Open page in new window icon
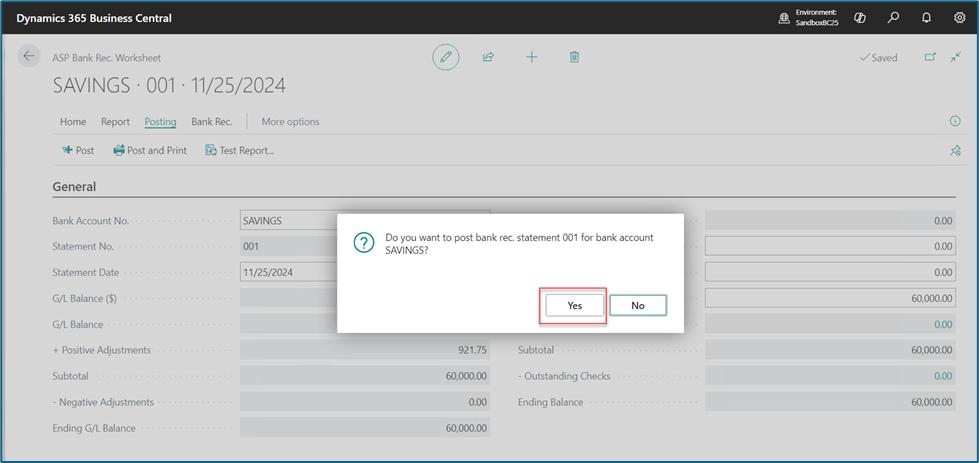The image size is (979, 463). tap(930, 57)
